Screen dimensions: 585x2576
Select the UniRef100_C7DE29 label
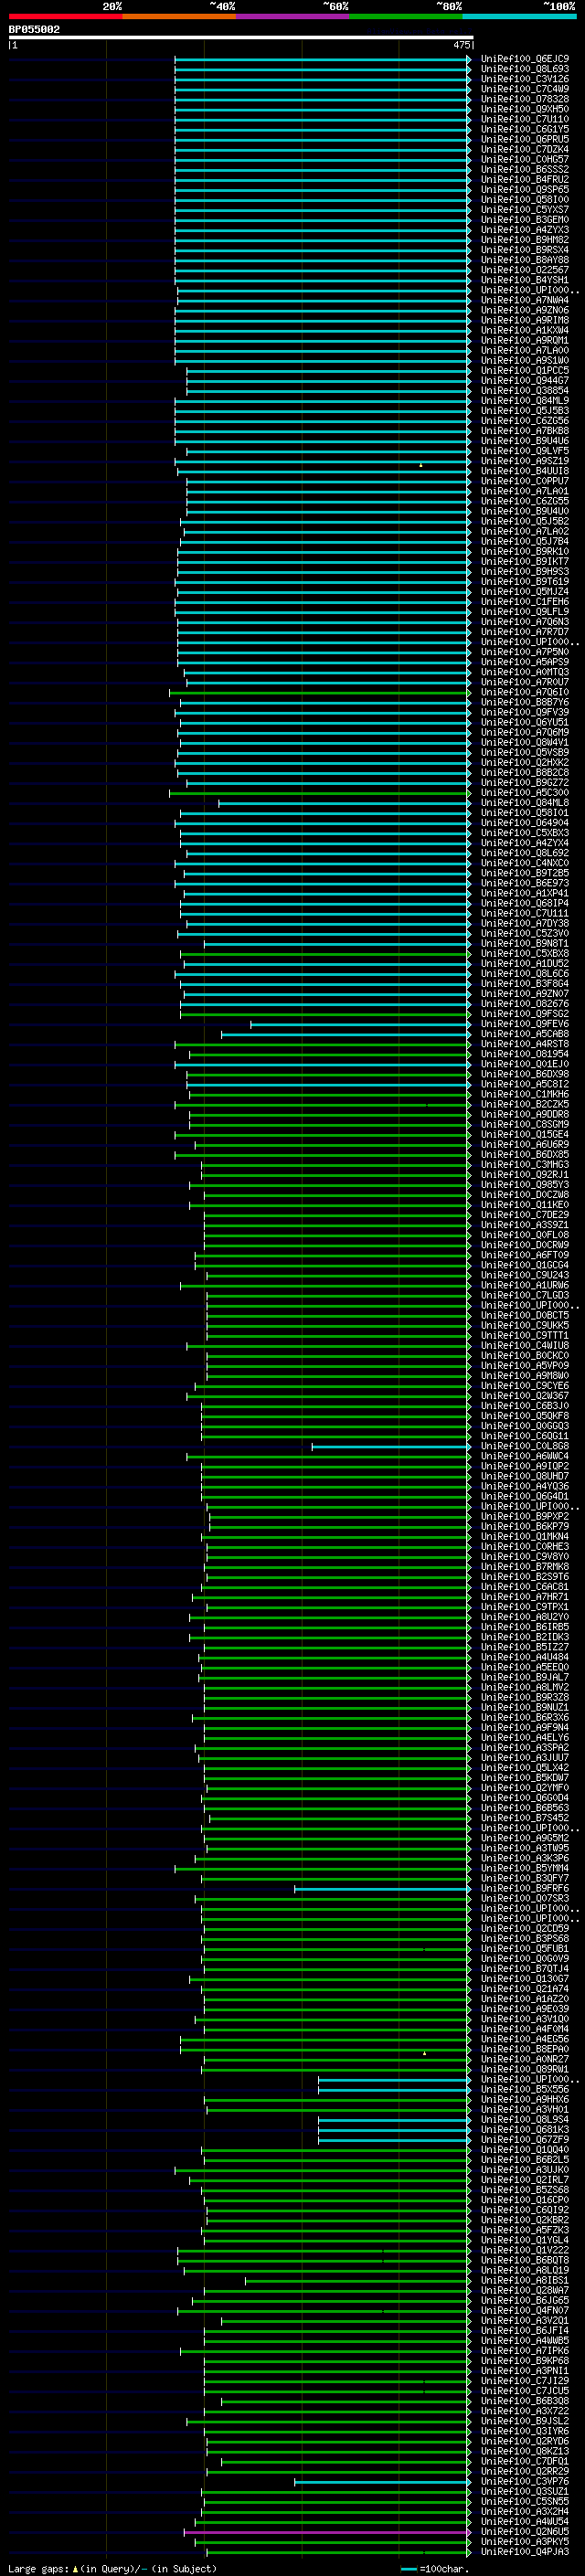point(525,1215)
